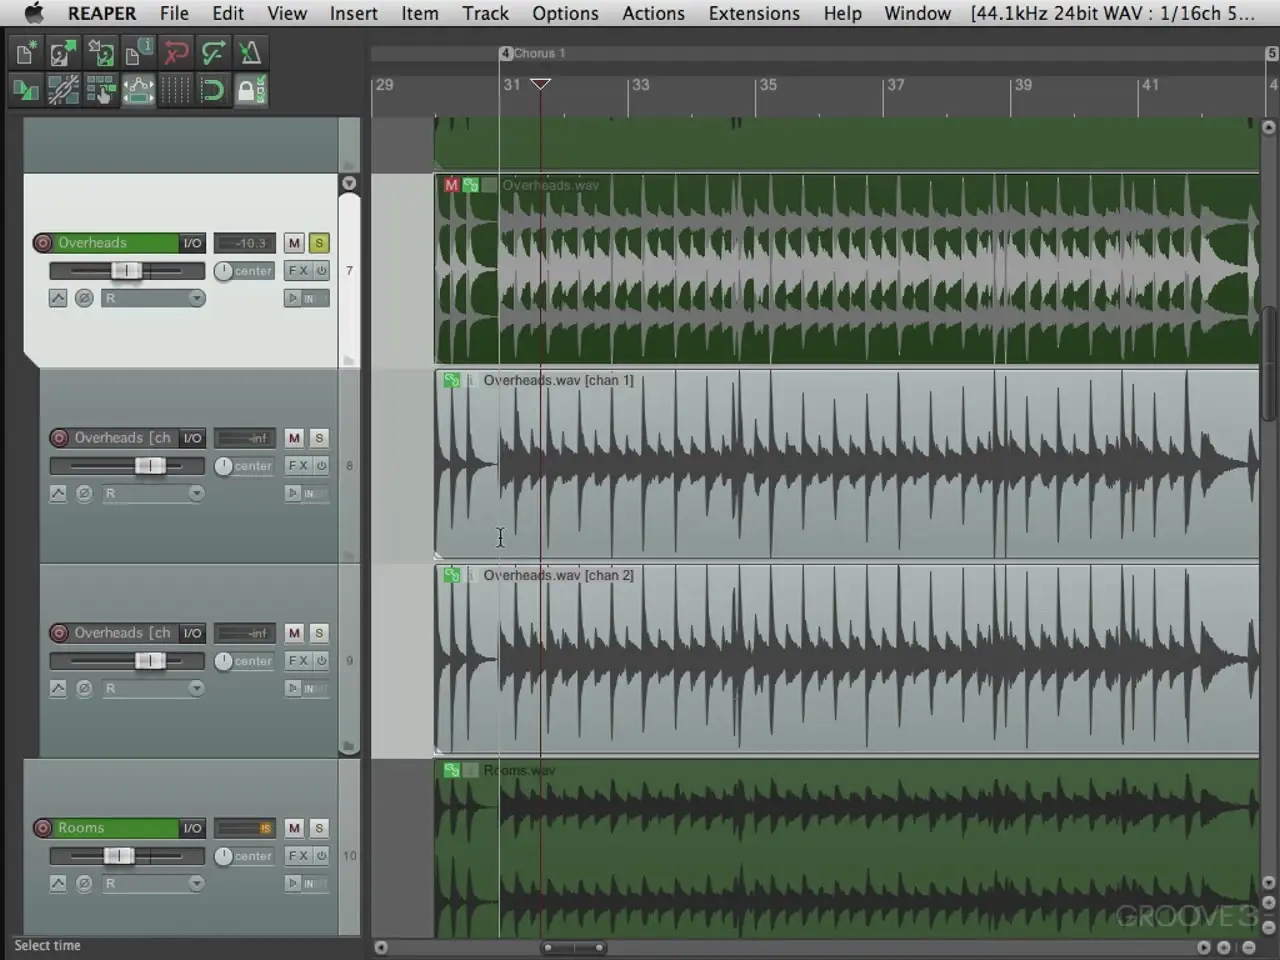Click the horizontal scrollbar thumb at the bottom
Image resolution: width=1280 pixels, height=960 pixels.
coord(574,947)
